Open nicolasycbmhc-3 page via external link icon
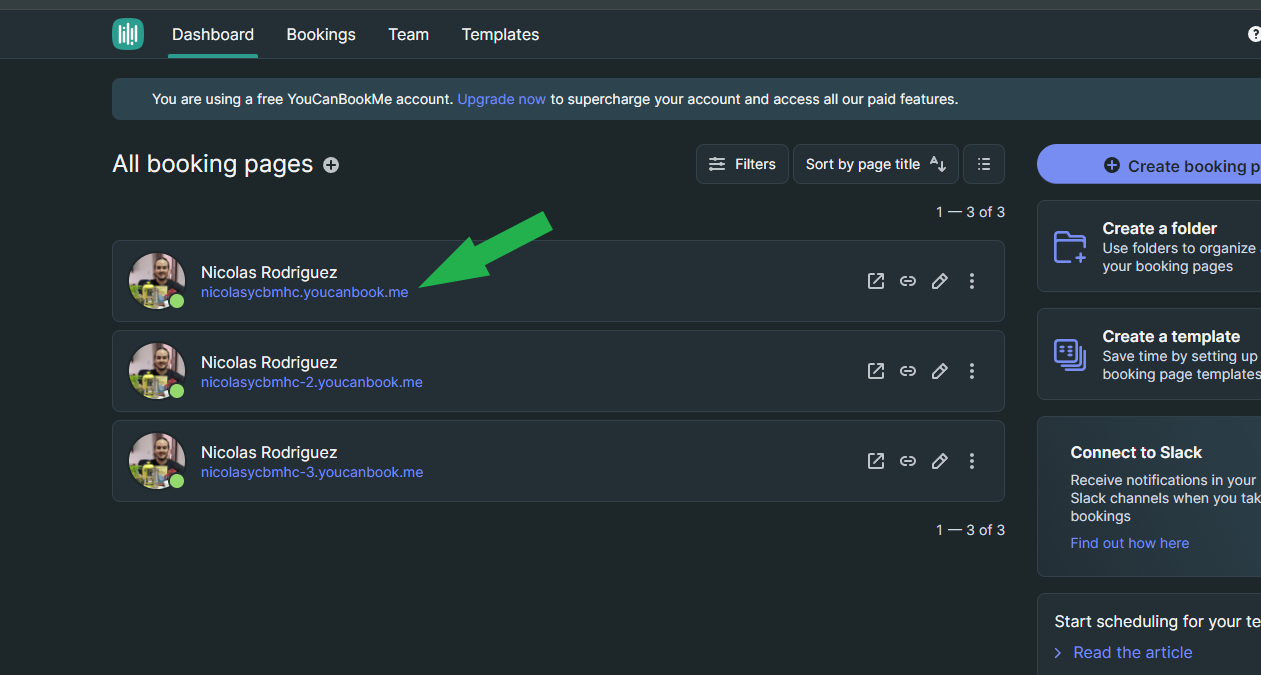This screenshot has width=1261, height=675. [876, 461]
